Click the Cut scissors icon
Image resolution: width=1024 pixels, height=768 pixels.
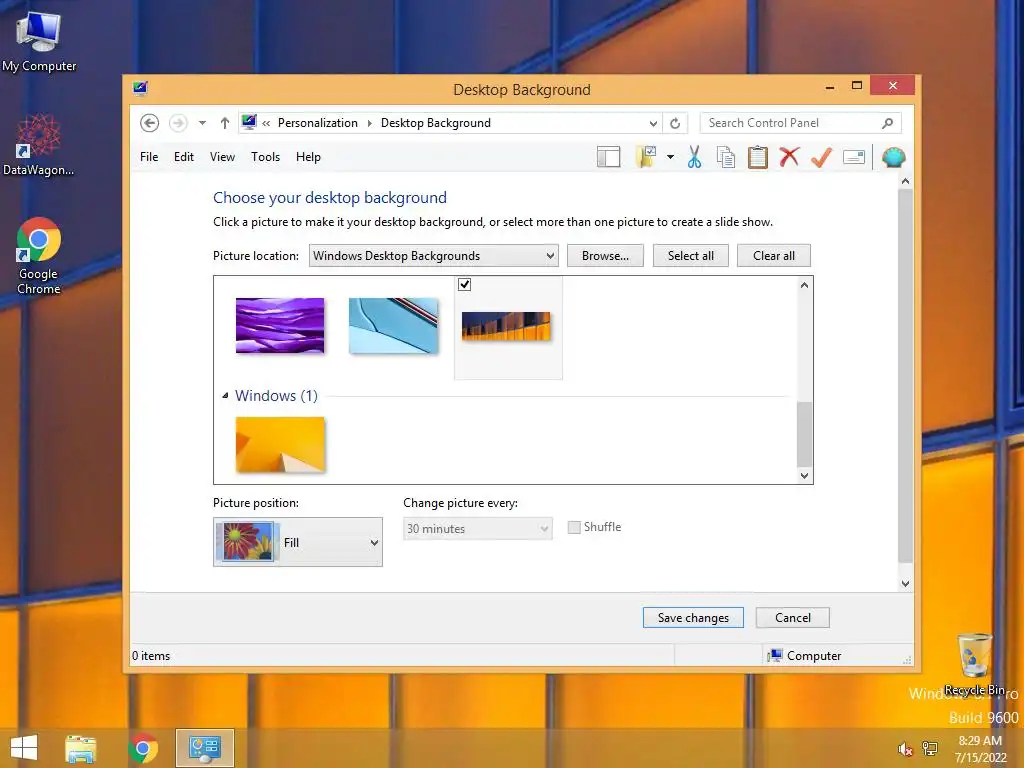(694, 157)
